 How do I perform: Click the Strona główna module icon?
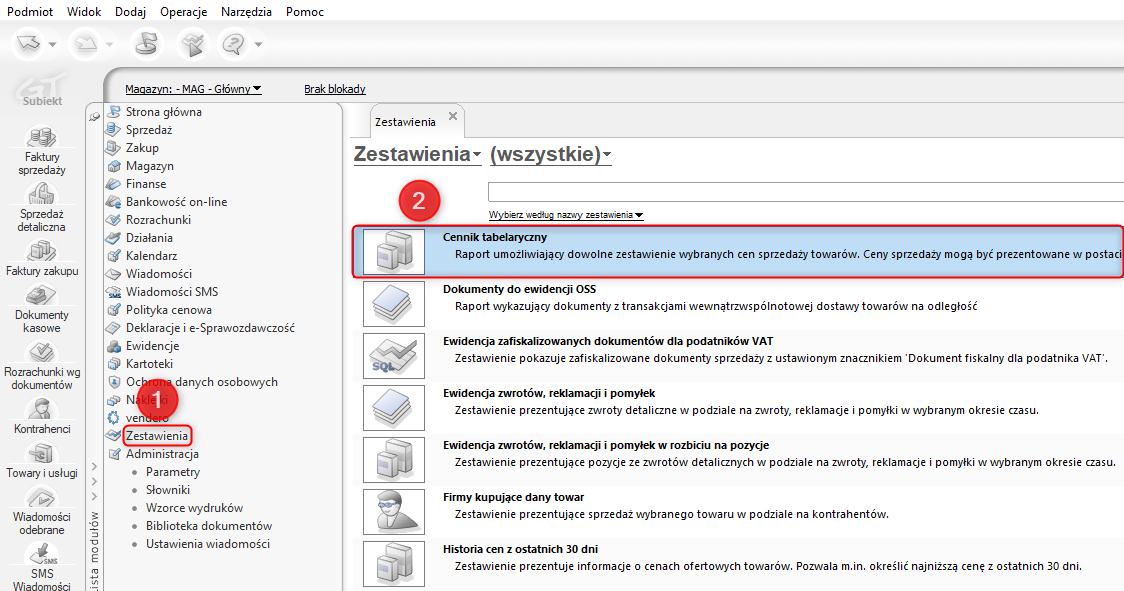(x=113, y=112)
